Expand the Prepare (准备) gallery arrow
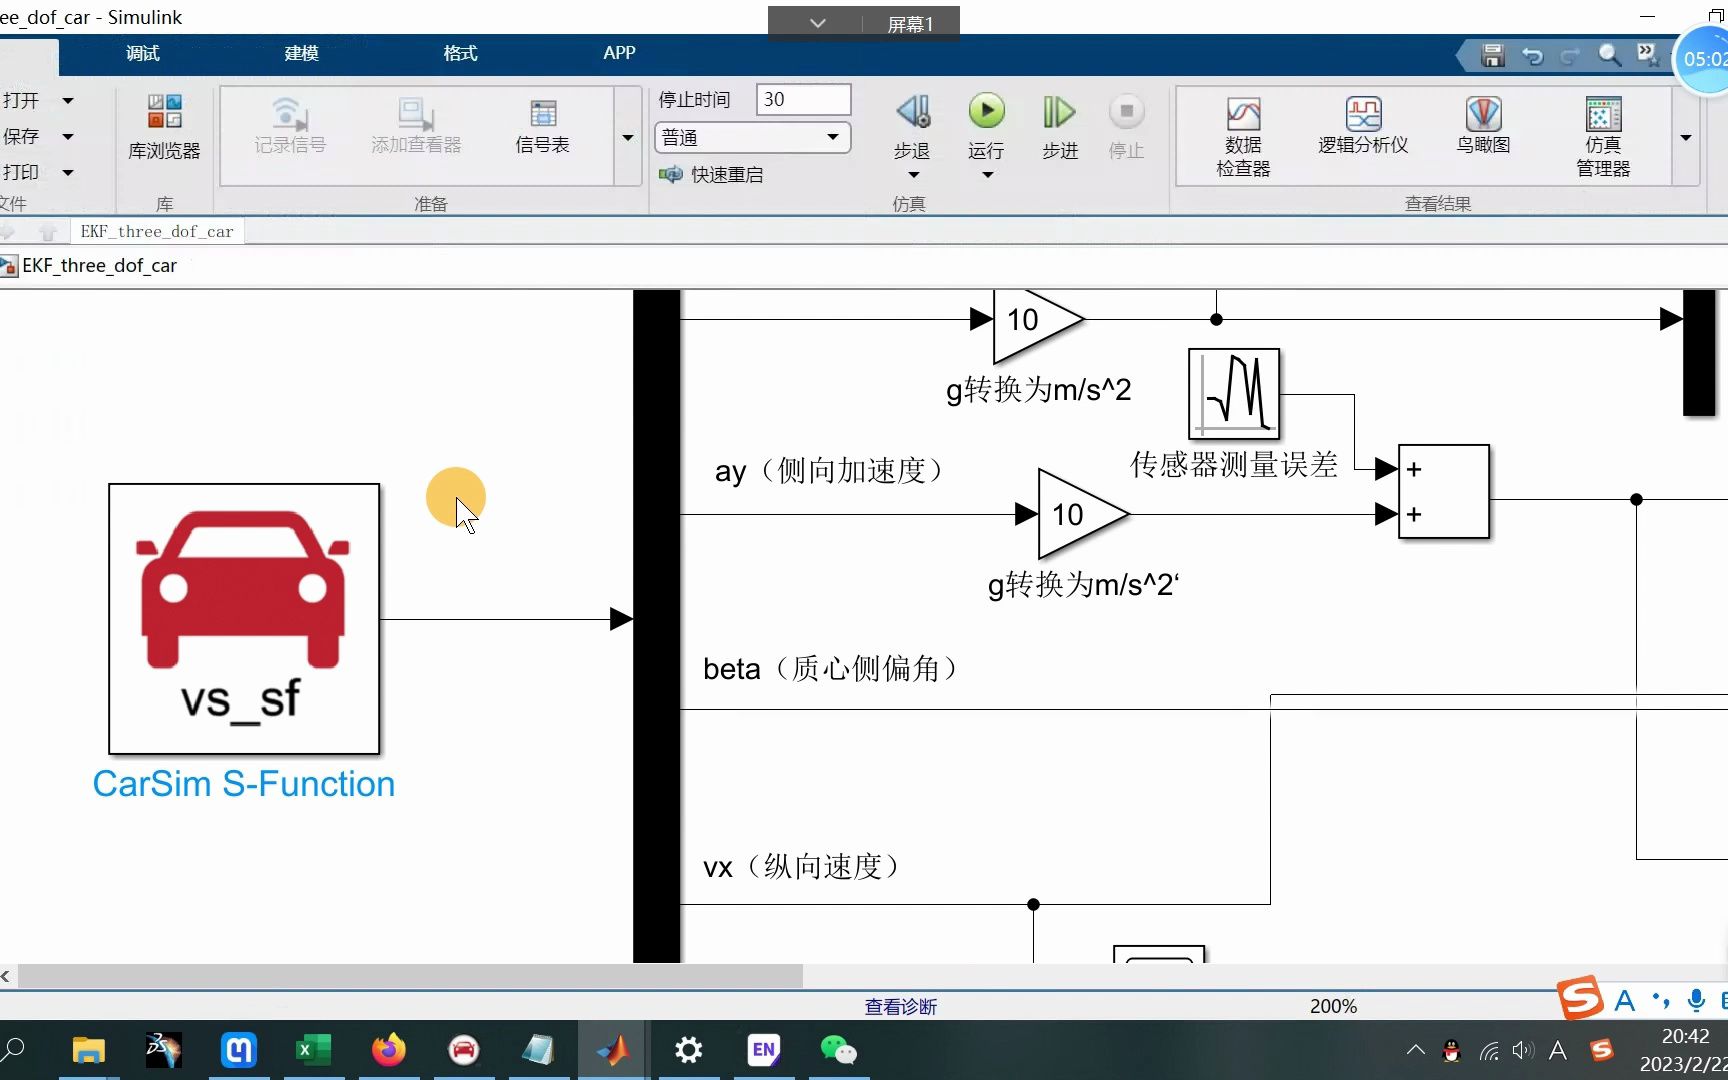 click(628, 137)
